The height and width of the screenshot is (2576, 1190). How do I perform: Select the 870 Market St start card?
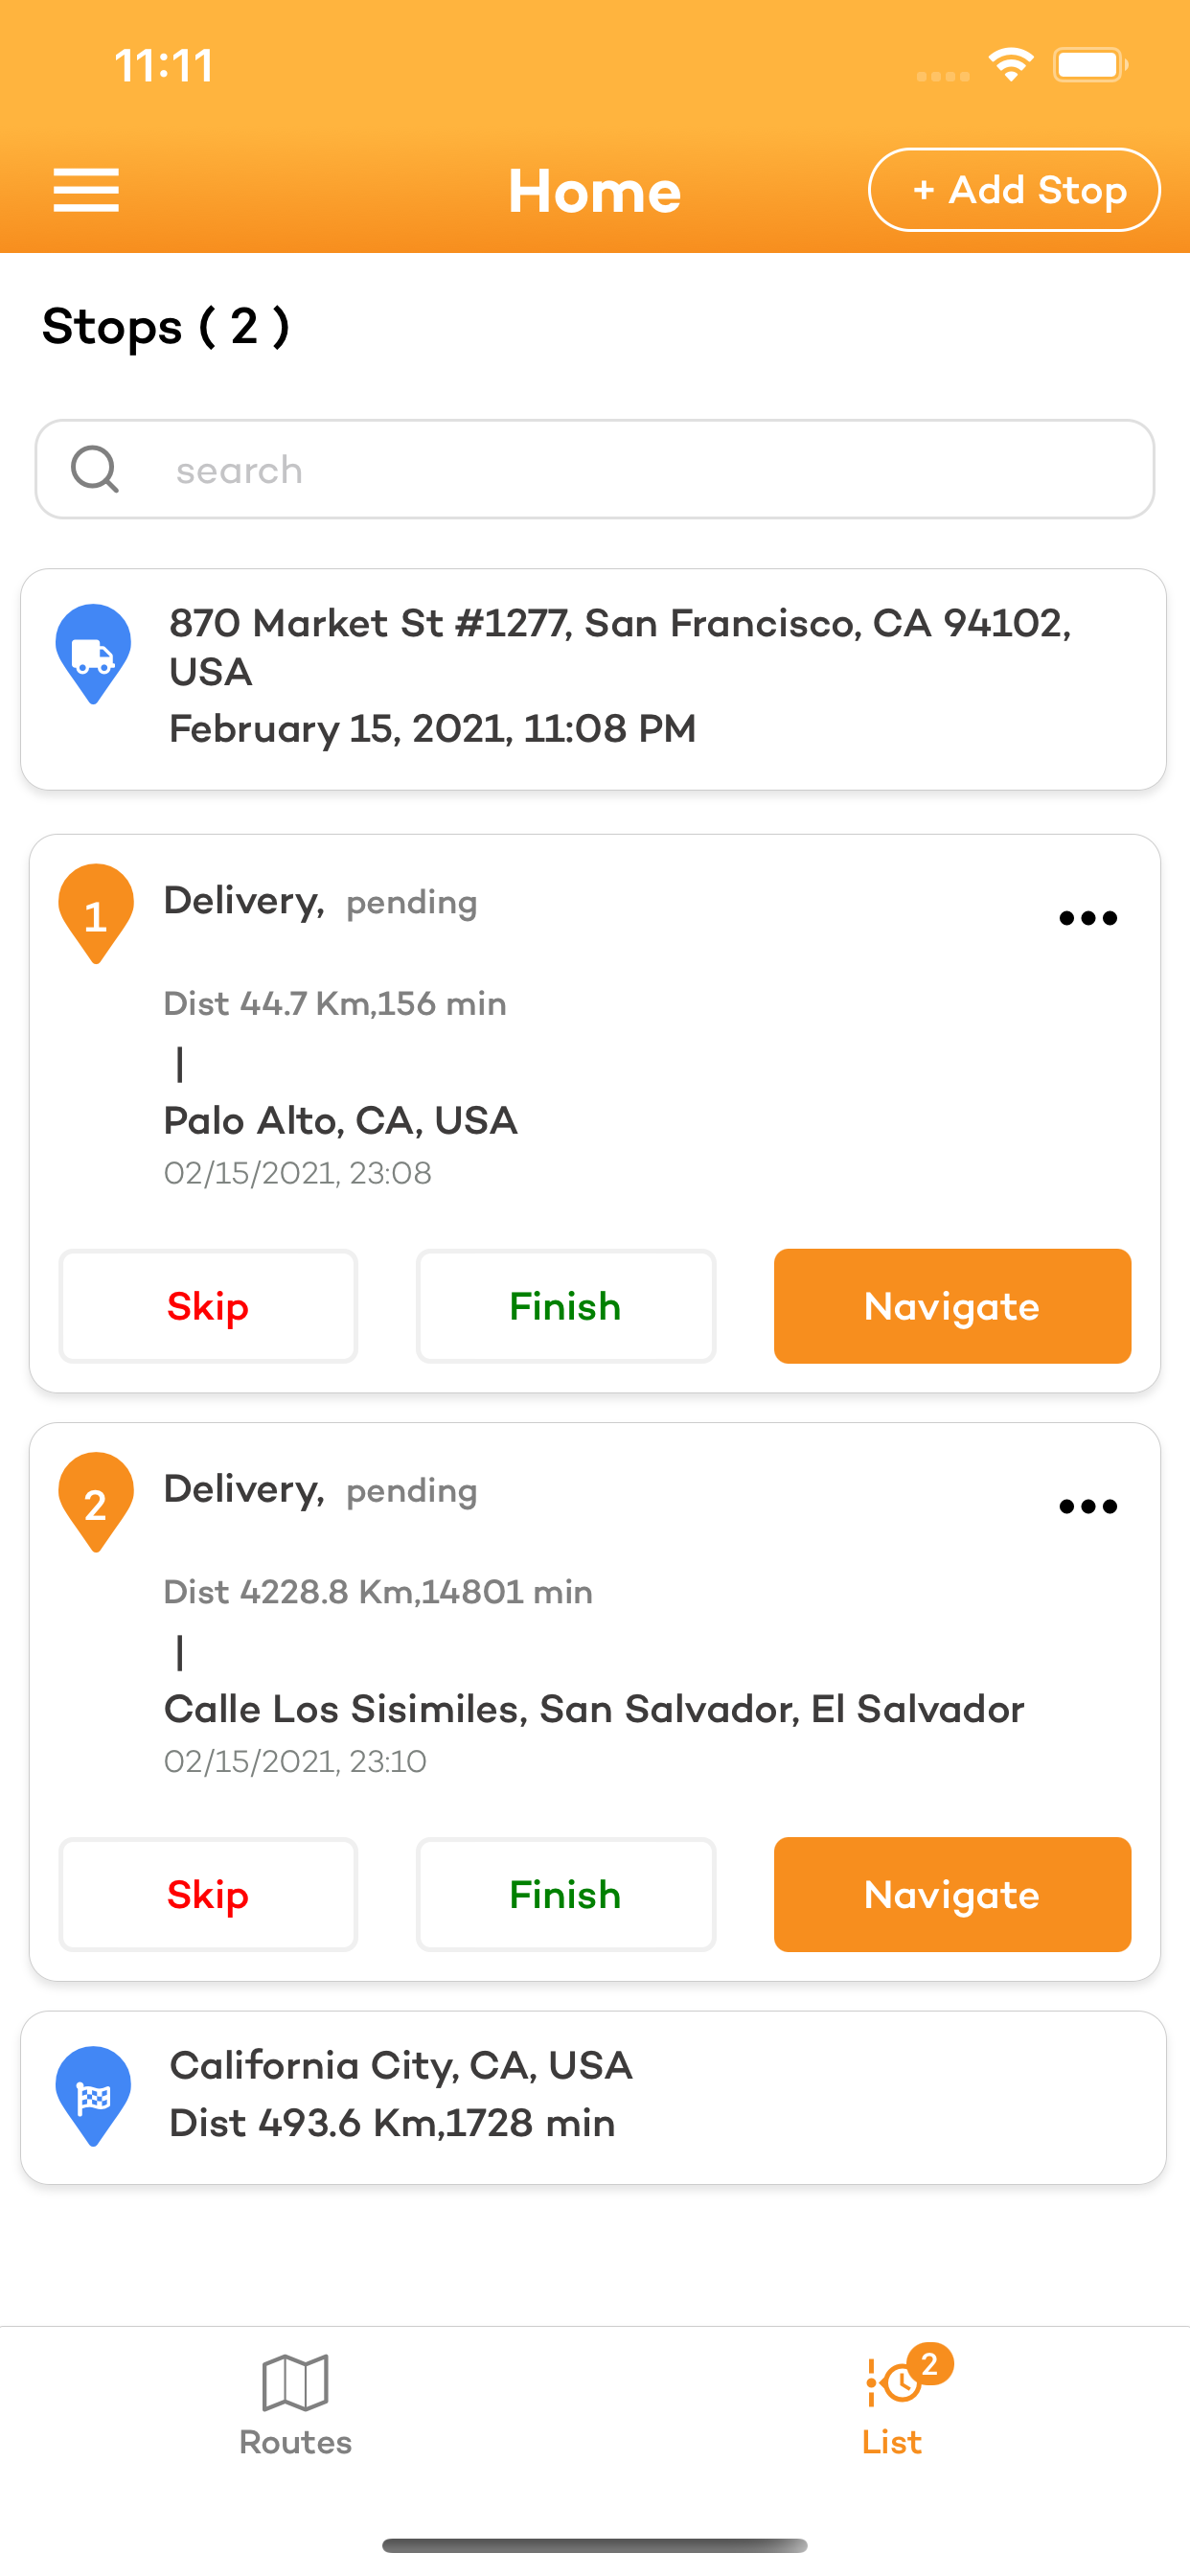(x=620, y=678)
